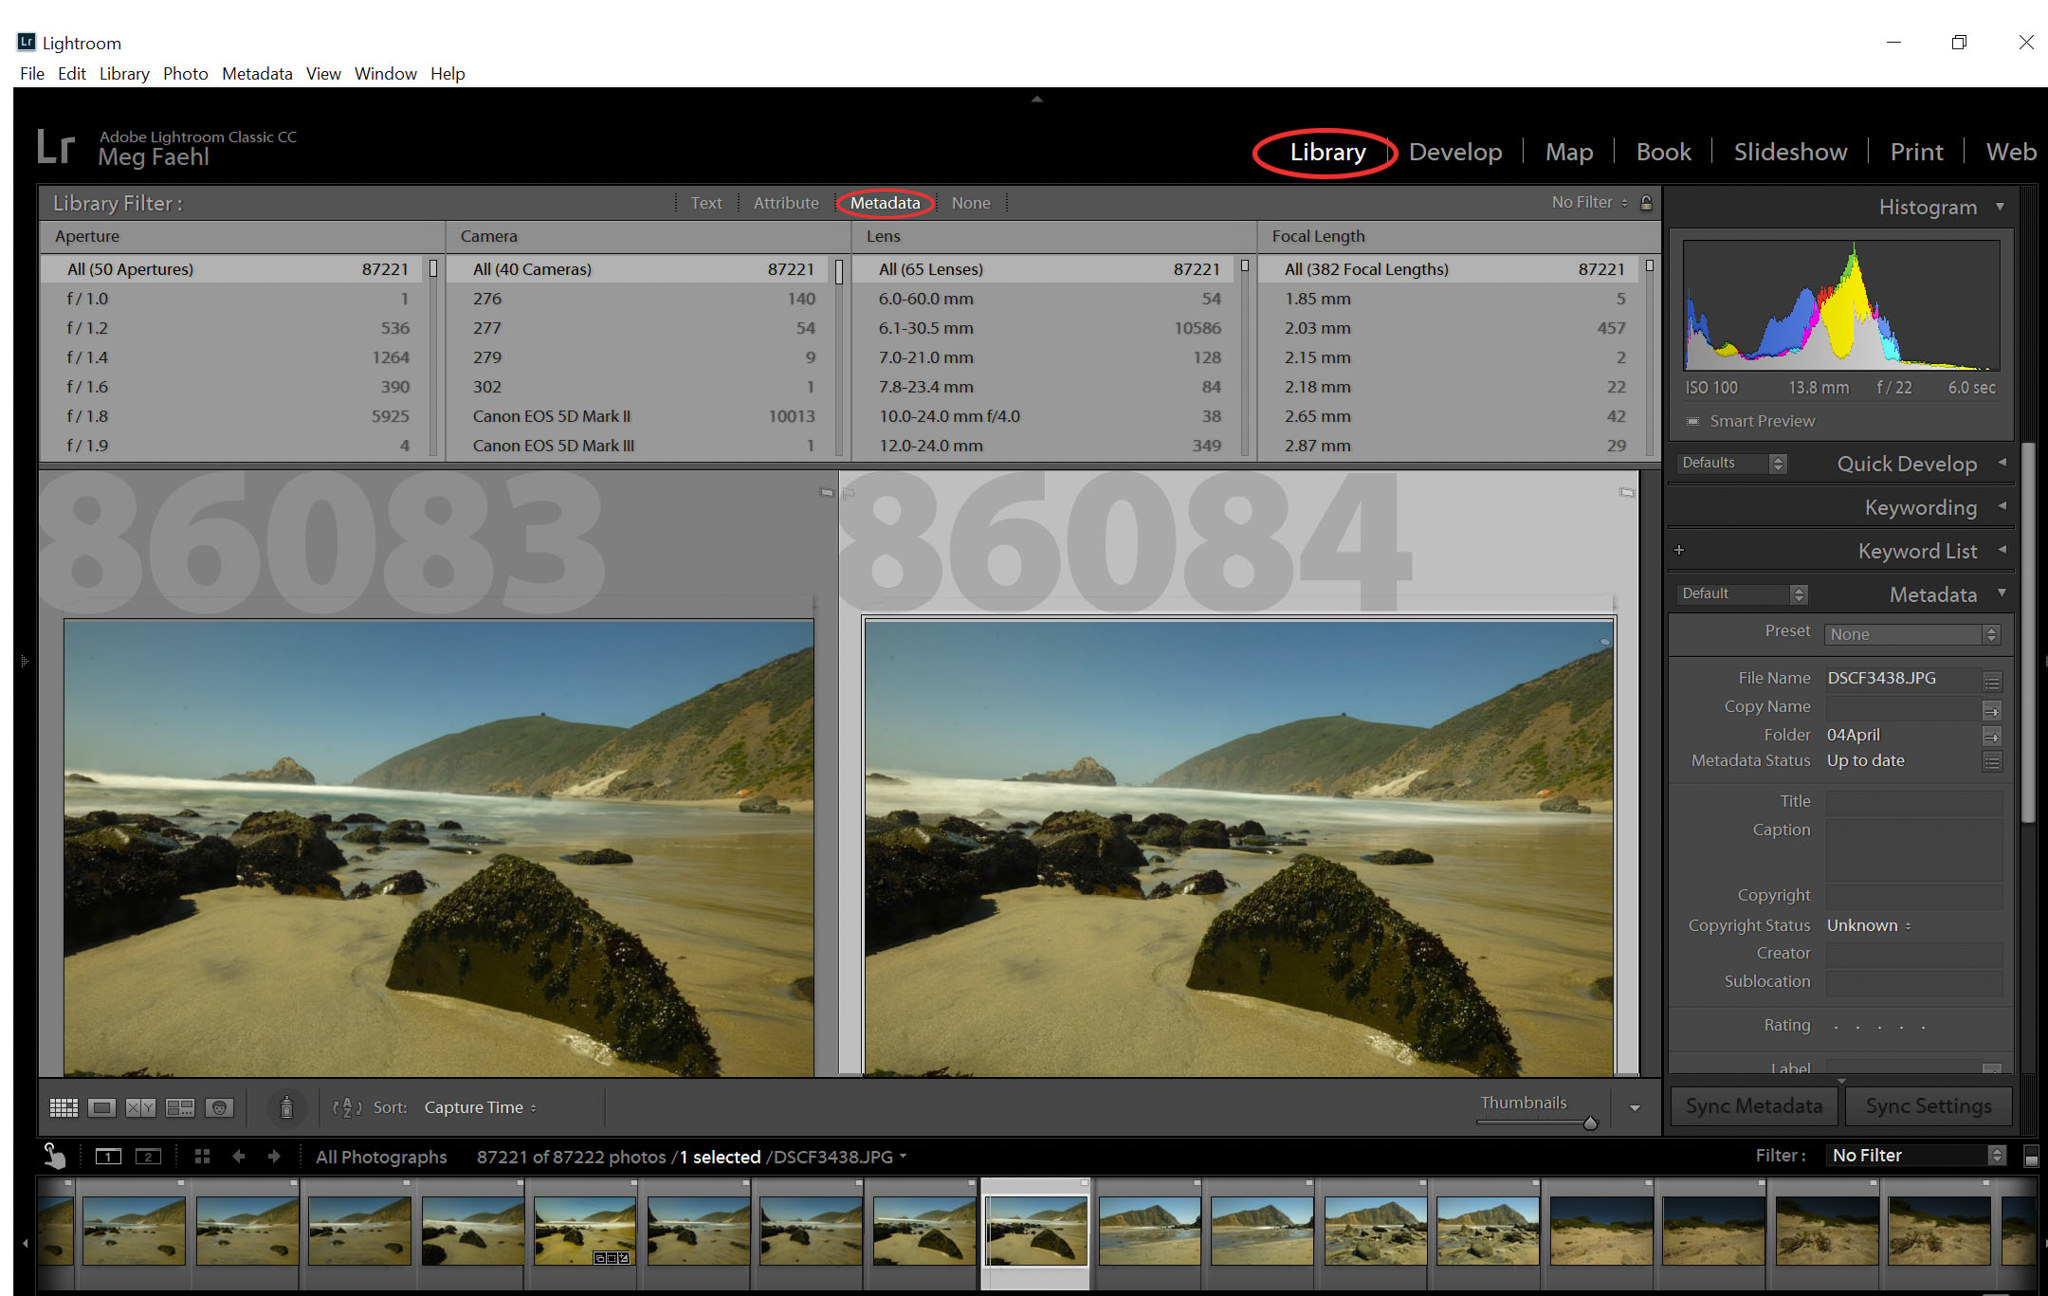The height and width of the screenshot is (1296, 2048).
Task: Switch to Grid view icon
Action: click(x=64, y=1108)
